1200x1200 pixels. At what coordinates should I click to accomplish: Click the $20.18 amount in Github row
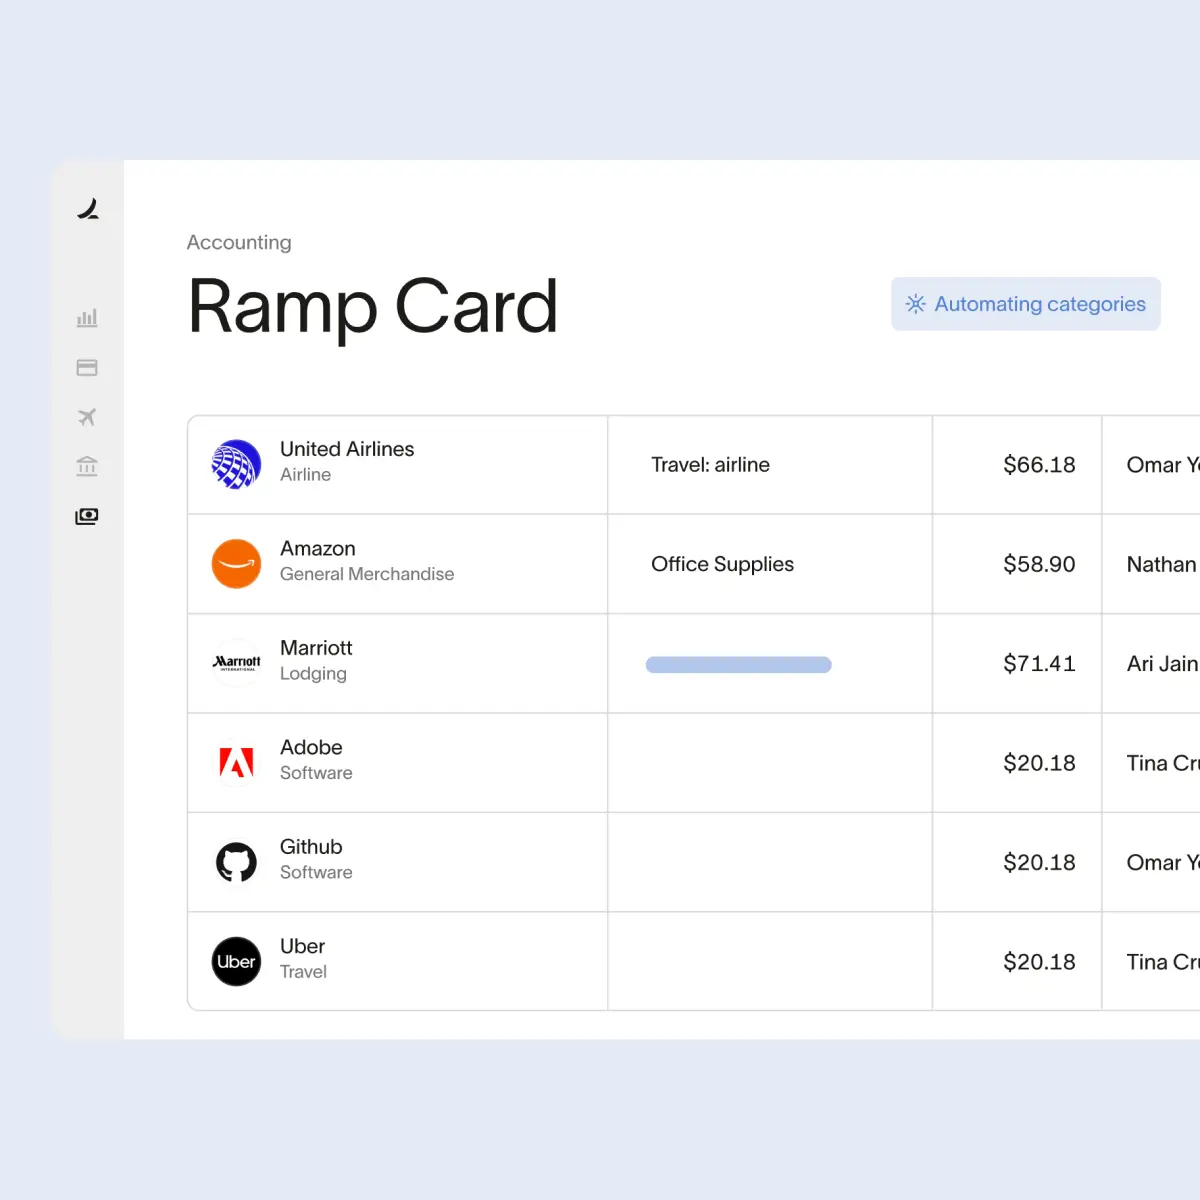pos(1039,863)
